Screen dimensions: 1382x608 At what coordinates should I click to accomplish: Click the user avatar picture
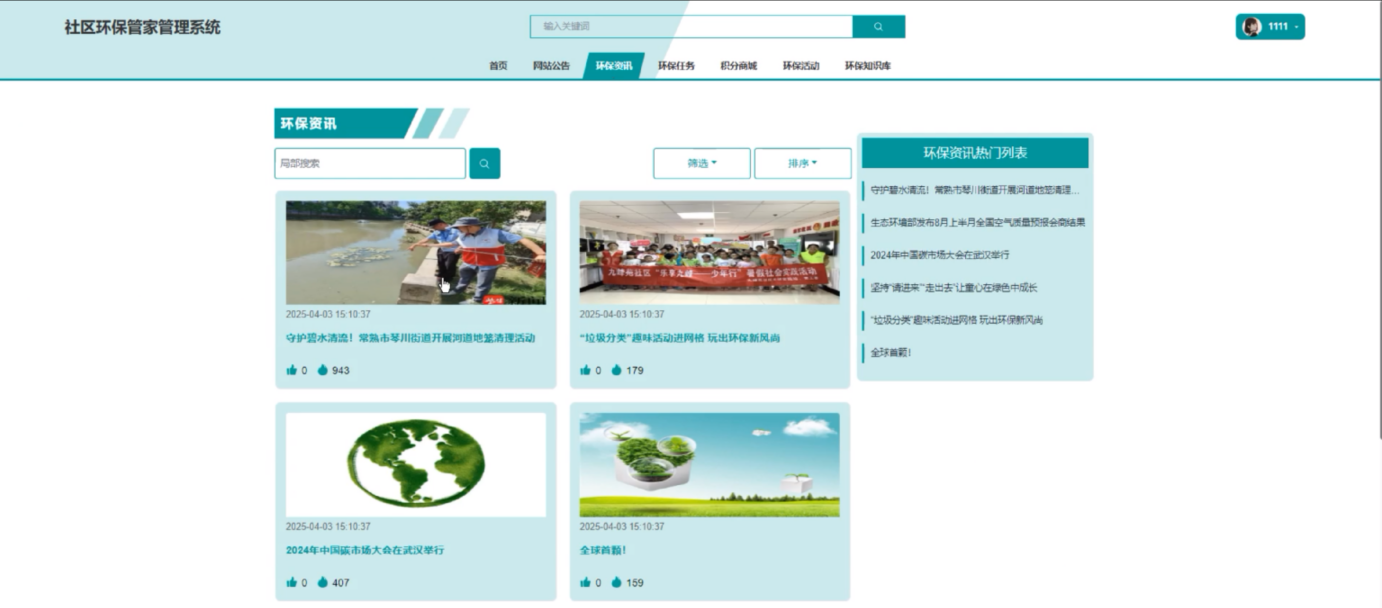pyautogui.click(x=1252, y=27)
